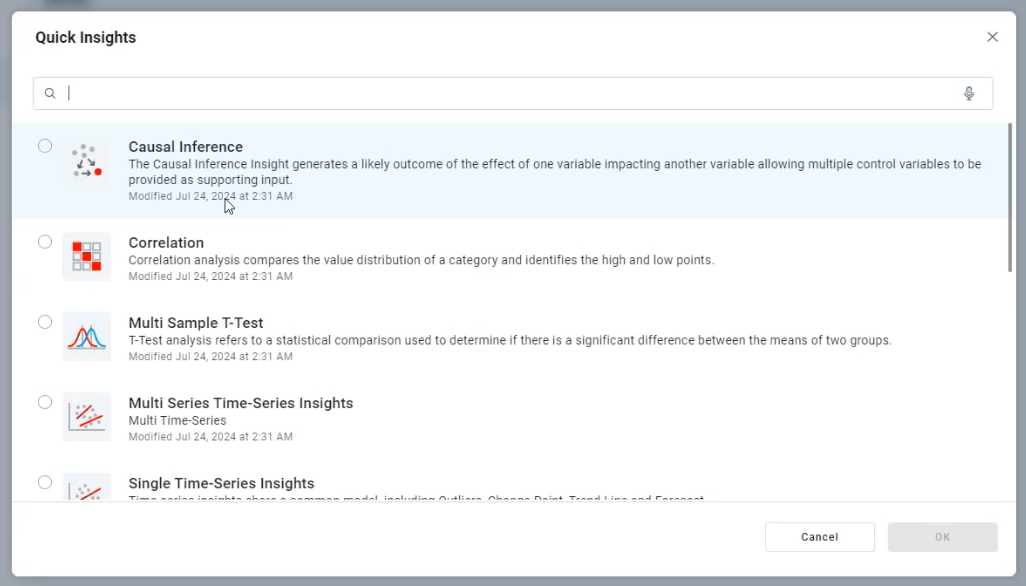Click the Causal Inference graph icon
The height and width of the screenshot is (586, 1026).
point(86,161)
